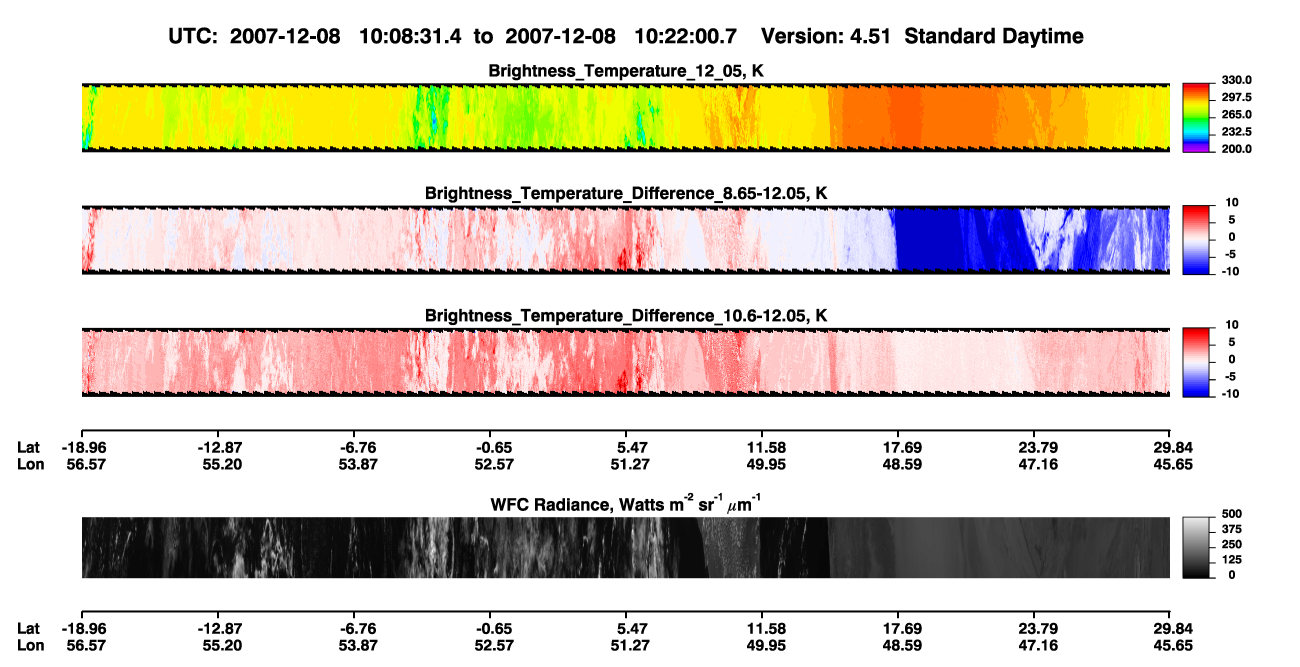The image size is (1300, 667).
Task: Click latitude 17.69 under the 10.6-12.05 panel
Action: (898, 448)
